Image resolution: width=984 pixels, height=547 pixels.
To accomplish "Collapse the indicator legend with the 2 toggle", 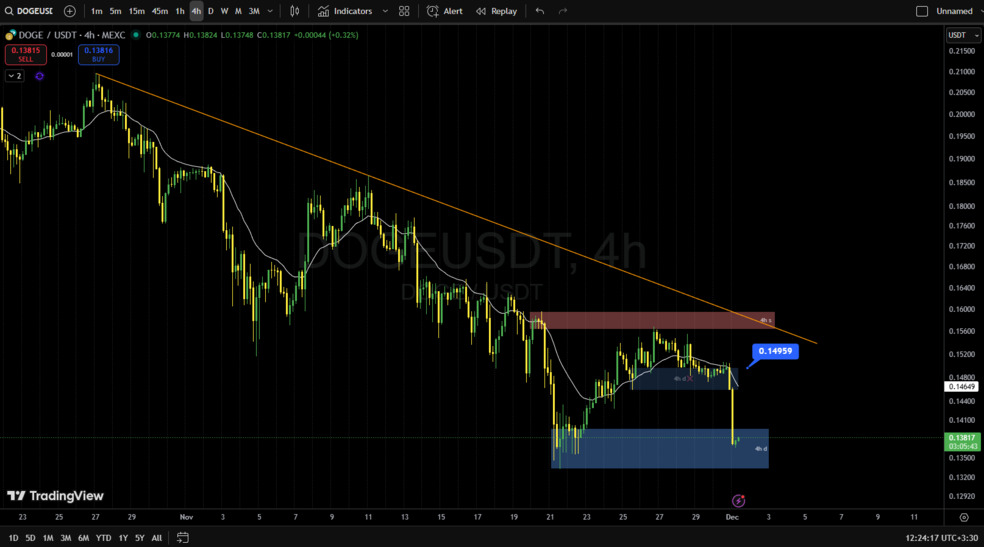I will [x=14, y=76].
